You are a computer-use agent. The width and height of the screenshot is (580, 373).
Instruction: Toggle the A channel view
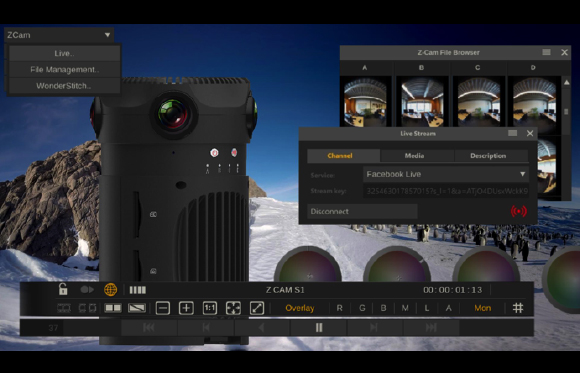(449, 308)
